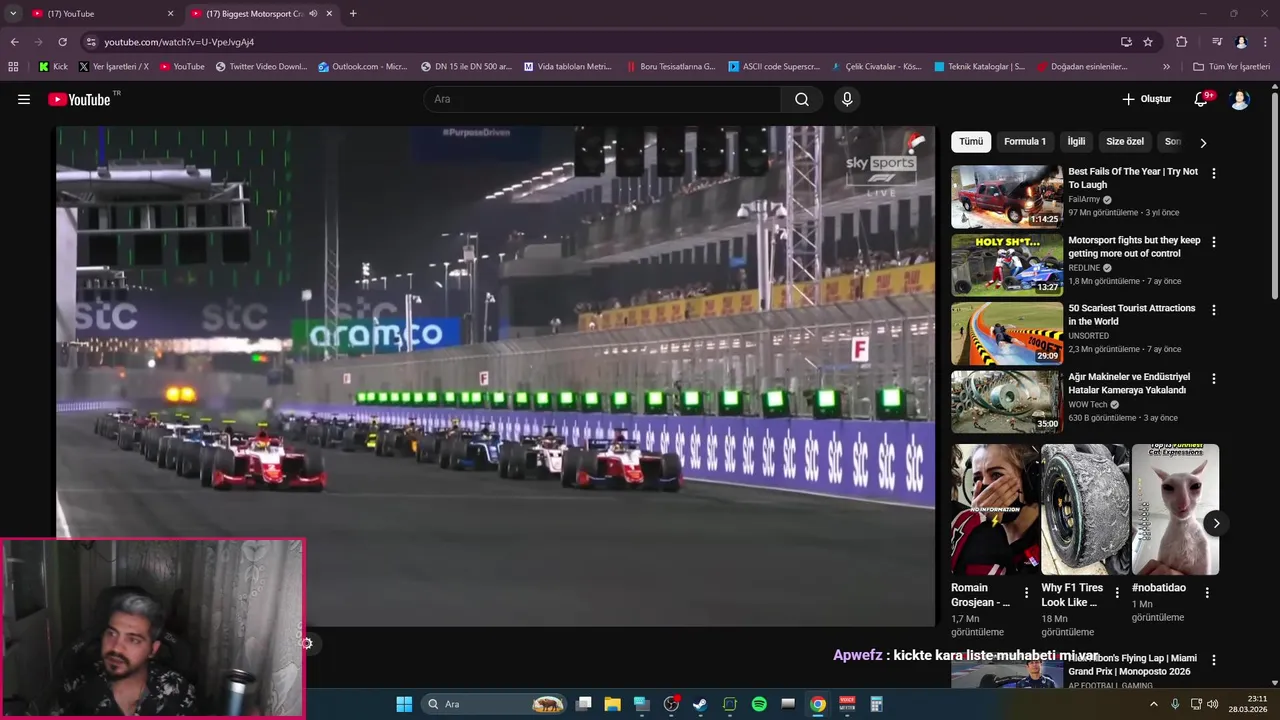
Task: Focus the YouTube Ara search field
Action: 603,99
